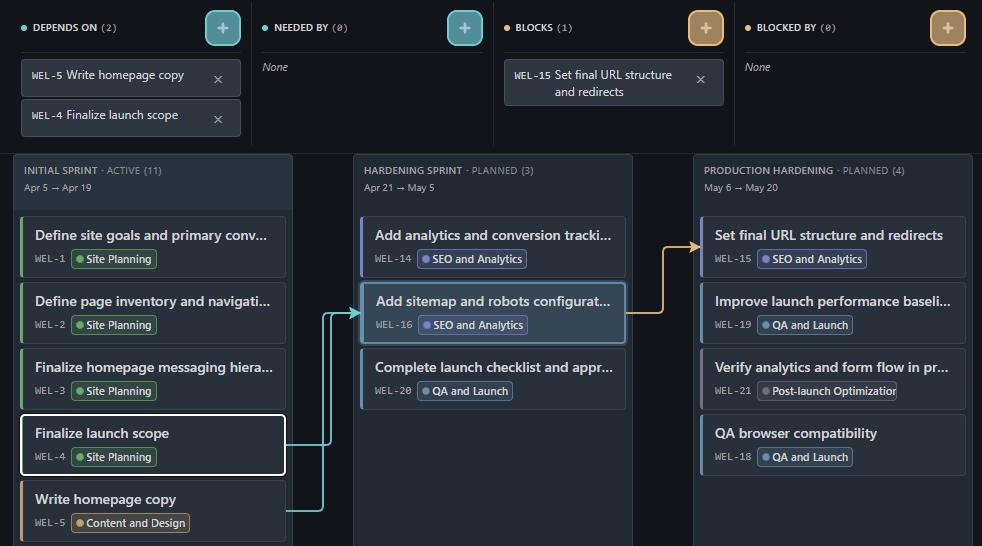Open card Add analytics and conversion tracki...
982x546 pixels.
(493, 247)
